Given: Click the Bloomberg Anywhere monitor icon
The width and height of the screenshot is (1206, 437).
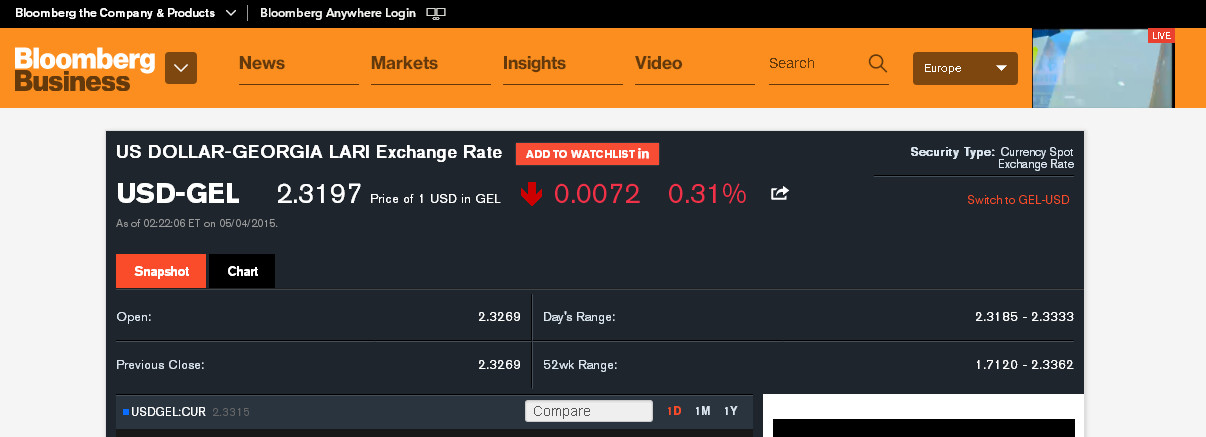Looking at the screenshot, I should (435, 14).
